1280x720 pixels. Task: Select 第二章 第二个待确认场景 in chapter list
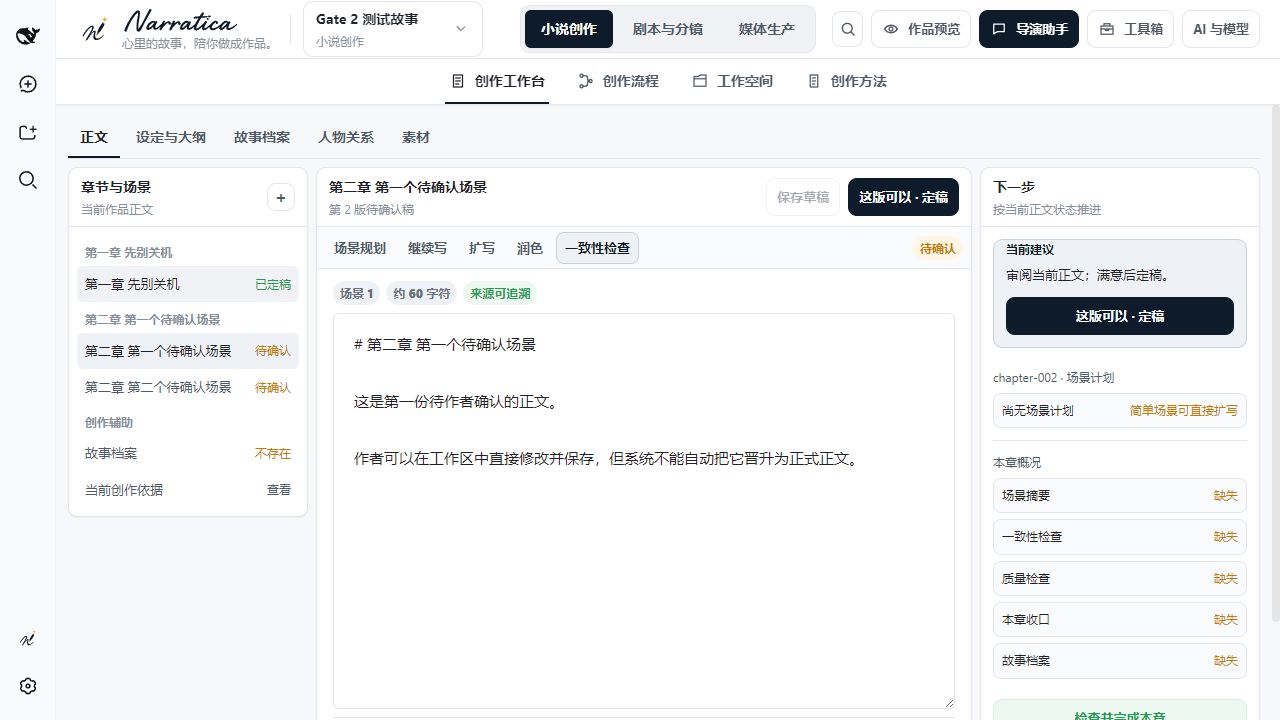(x=188, y=387)
